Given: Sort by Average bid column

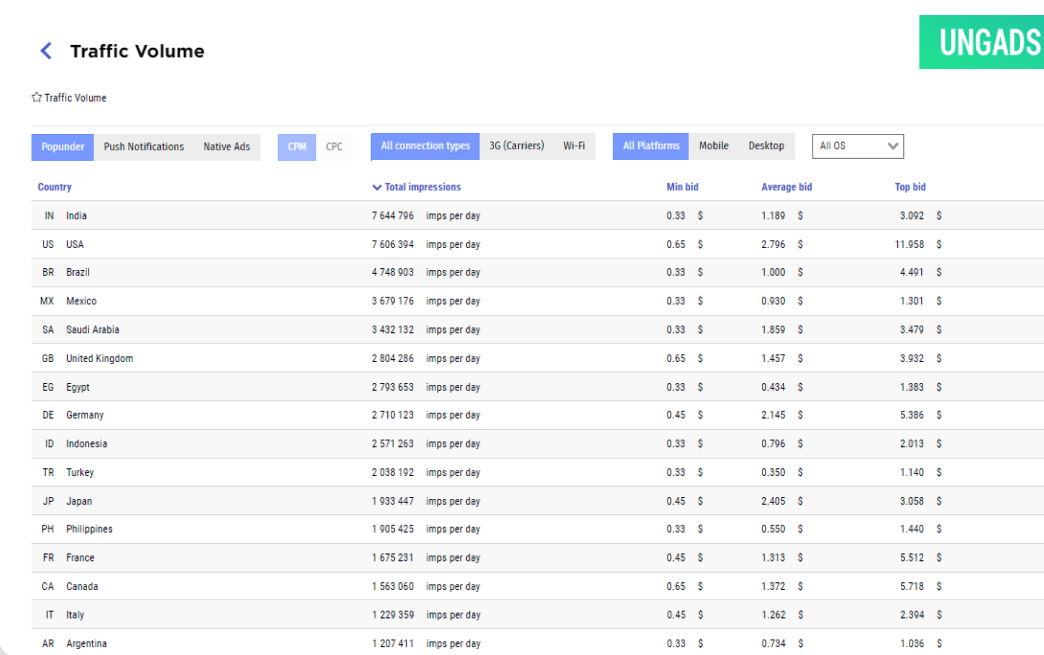Looking at the screenshot, I should 786,187.
